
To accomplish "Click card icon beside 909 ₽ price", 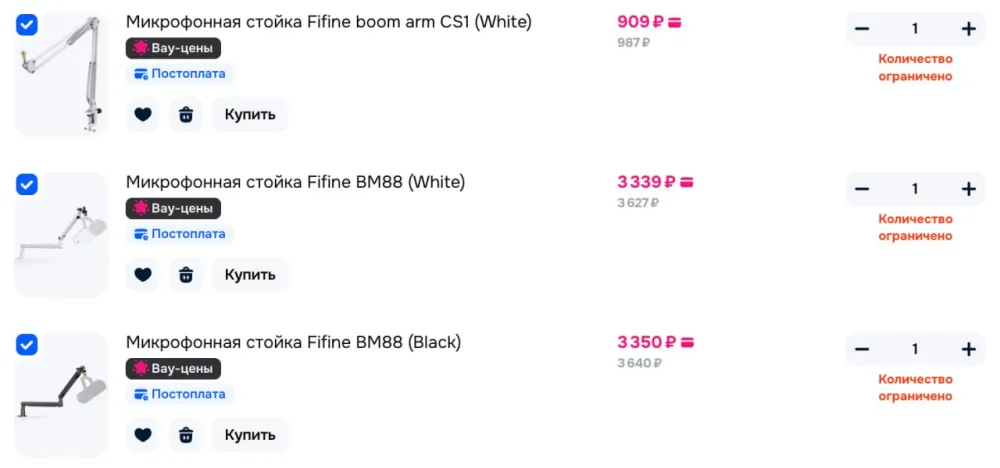I will [674, 22].
